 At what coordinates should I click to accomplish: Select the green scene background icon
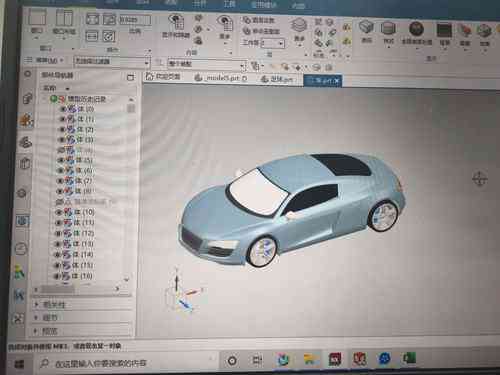444,30
